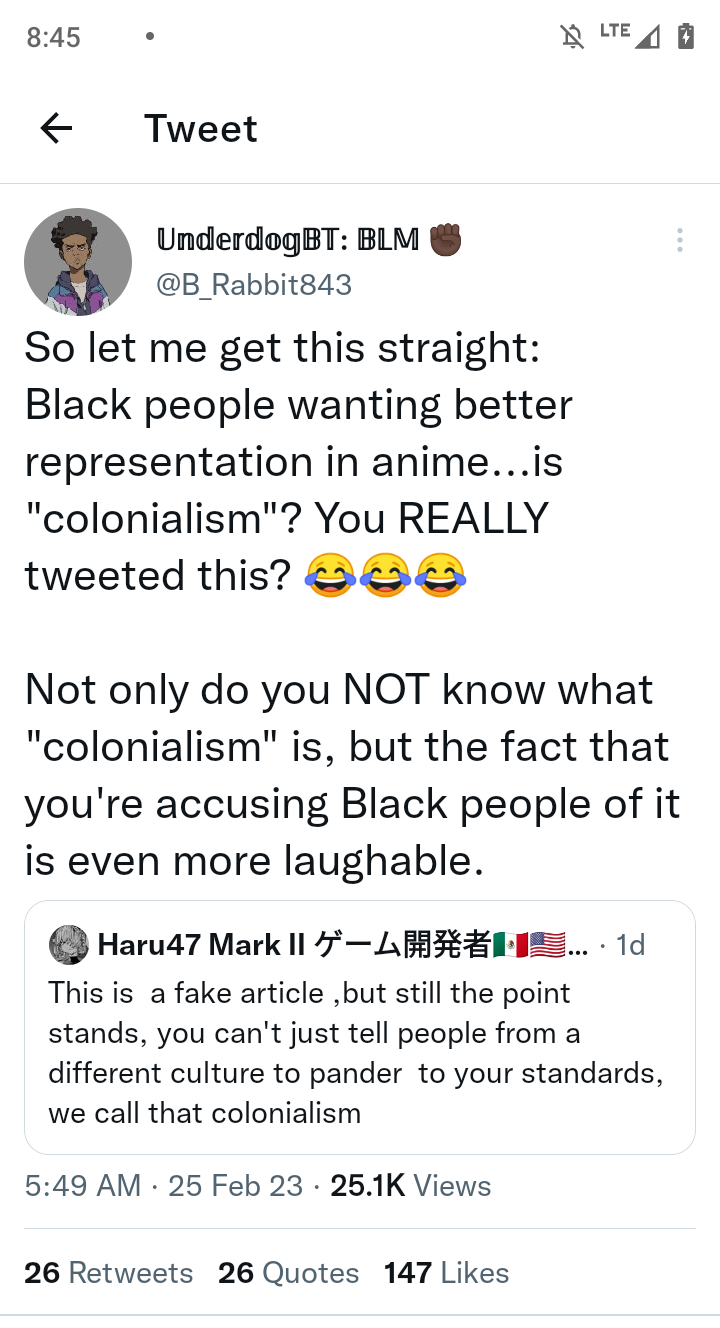Open UnderdogBT's profile avatar

point(78,262)
